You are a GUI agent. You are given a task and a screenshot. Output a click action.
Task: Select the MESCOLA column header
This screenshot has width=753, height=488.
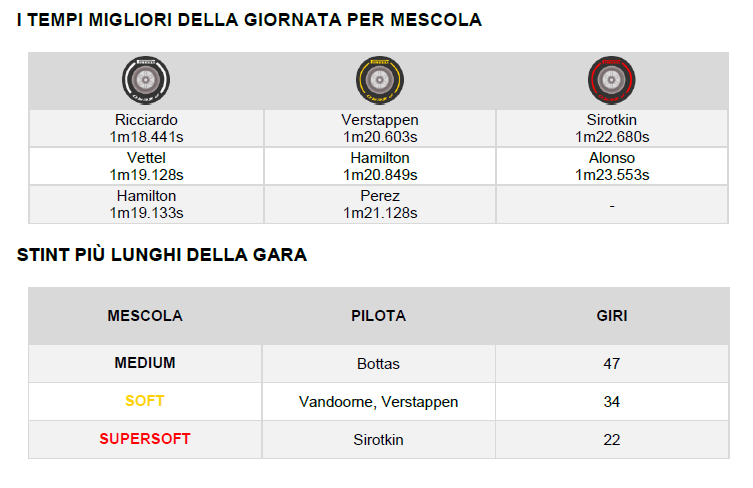tap(145, 316)
